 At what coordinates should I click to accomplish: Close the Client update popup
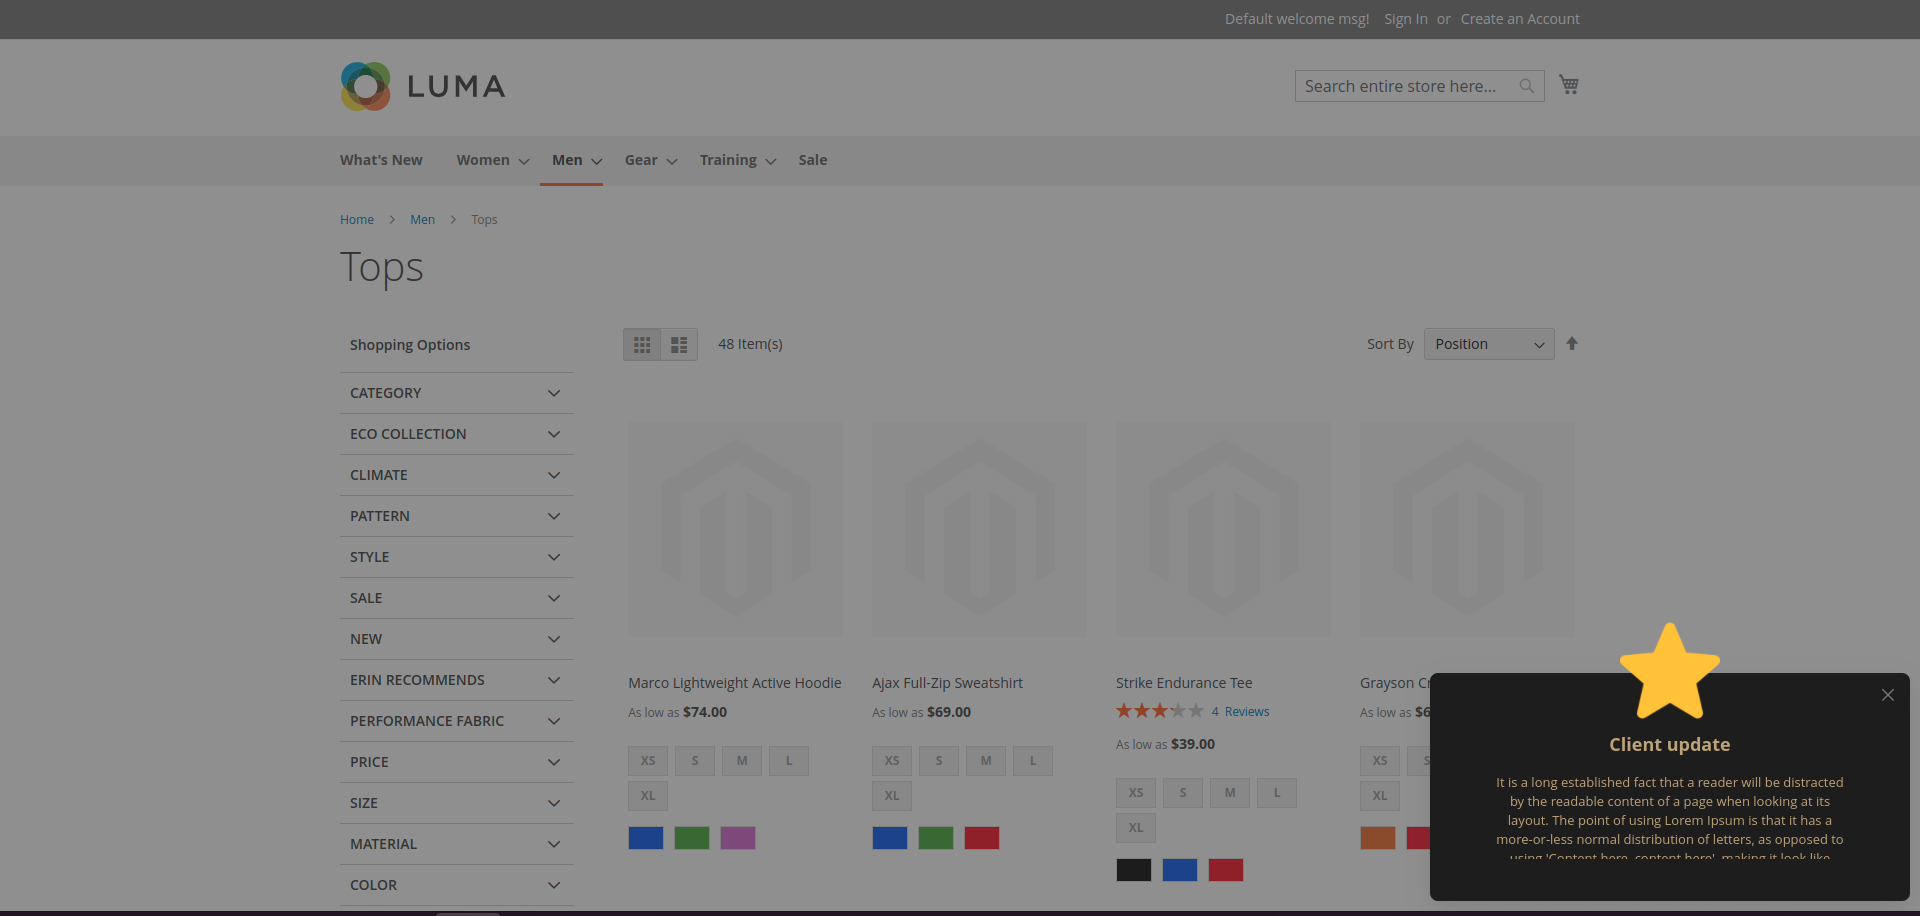pos(1888,695)
